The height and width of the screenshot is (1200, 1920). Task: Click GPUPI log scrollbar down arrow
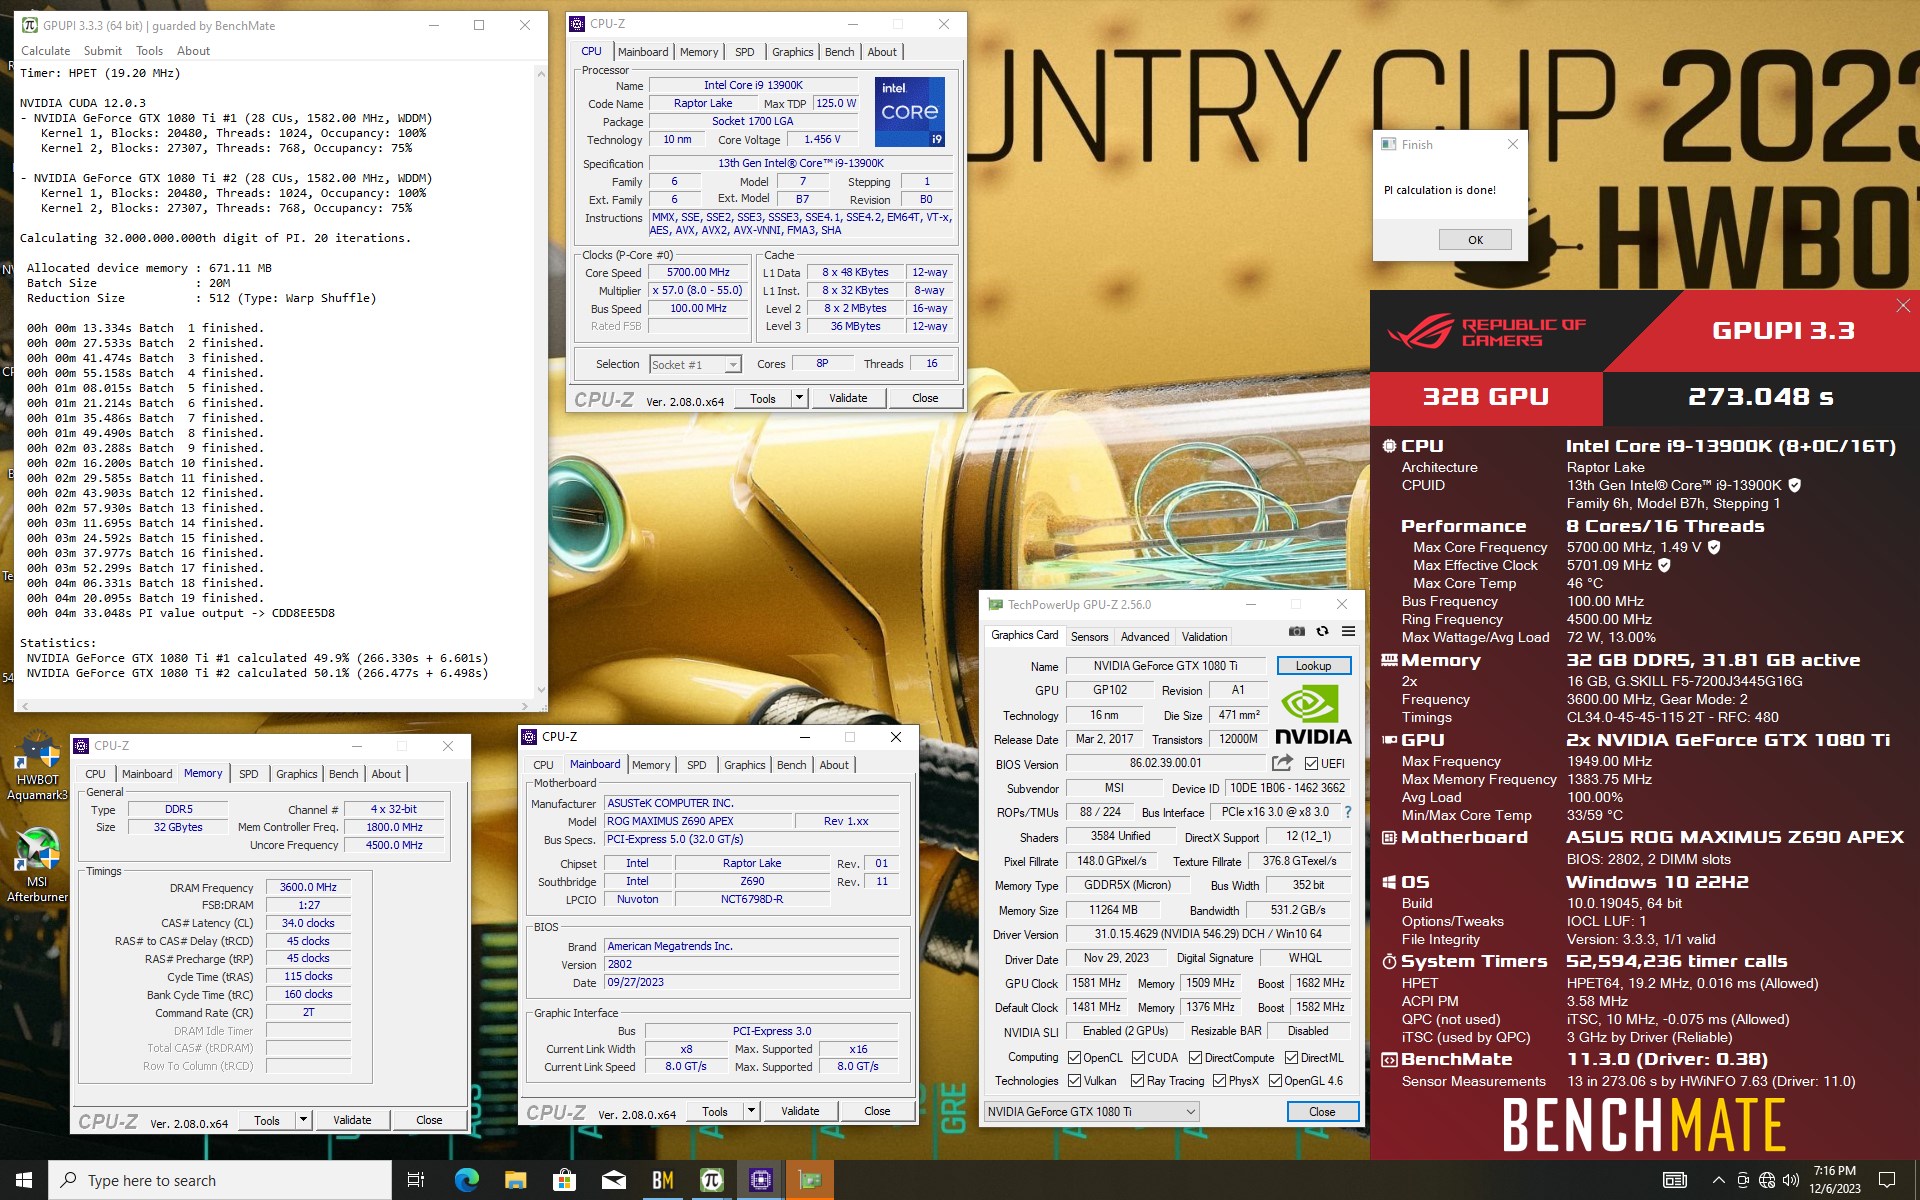[x=541, y=690]
